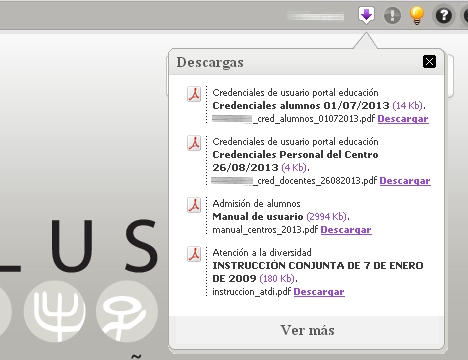The image size is (468, 360).
Task: Click the Ver más button
Action: click(307, 330)
